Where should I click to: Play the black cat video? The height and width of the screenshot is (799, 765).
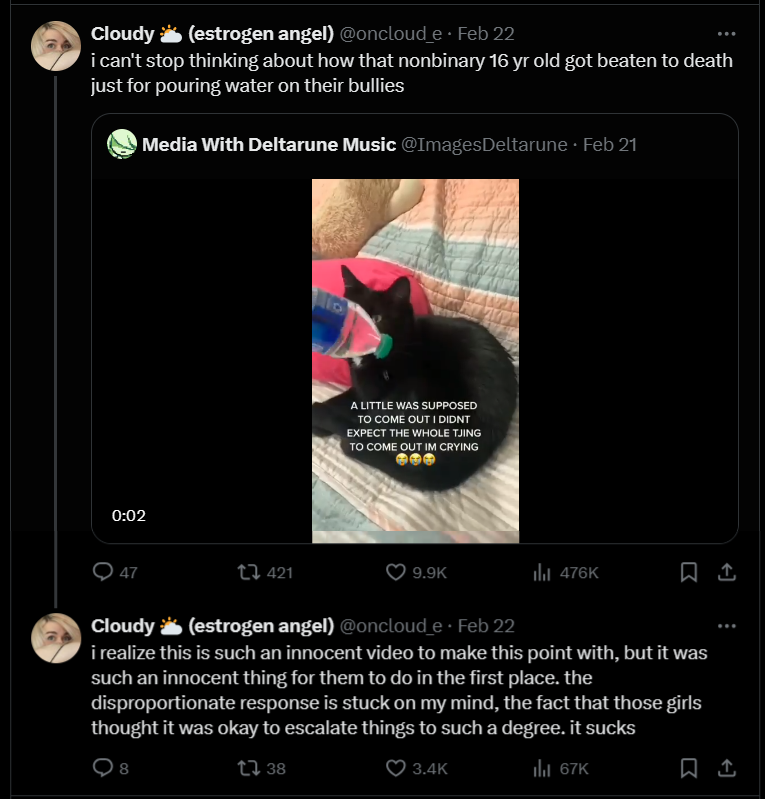pyautogui.click(x=415, y=360)
